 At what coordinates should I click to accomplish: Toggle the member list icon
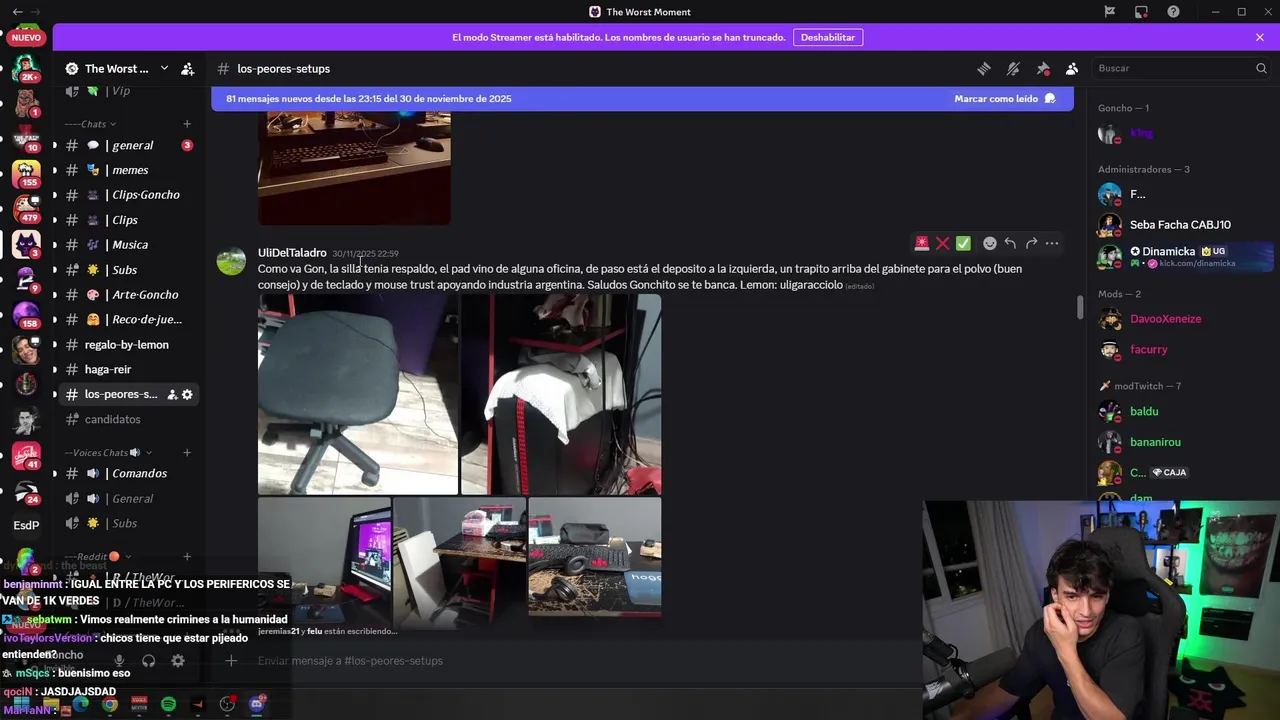[x=1072, y=69]
